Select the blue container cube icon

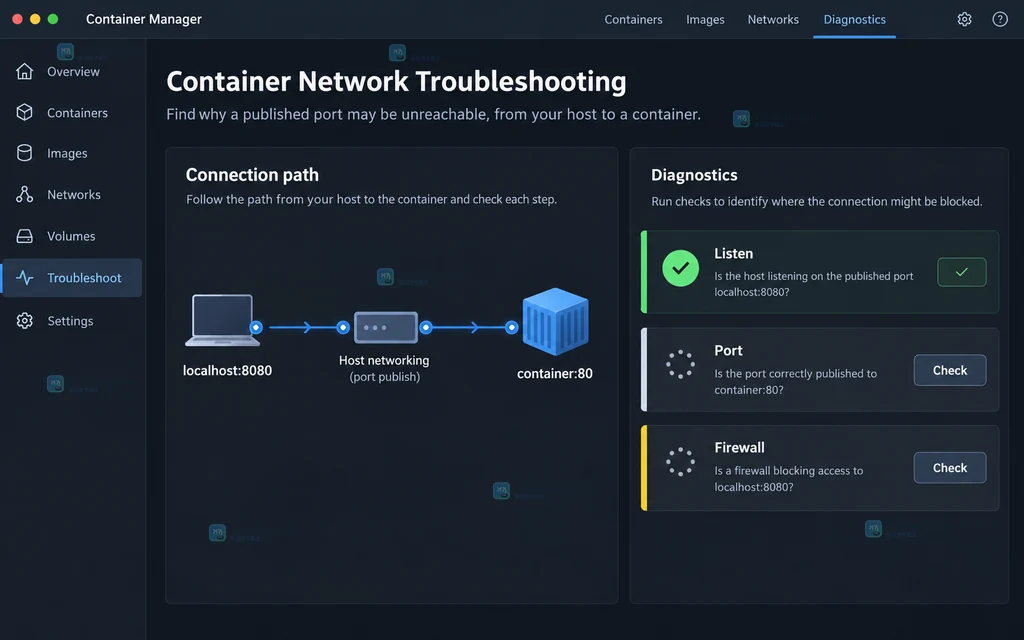pos(556,321)
